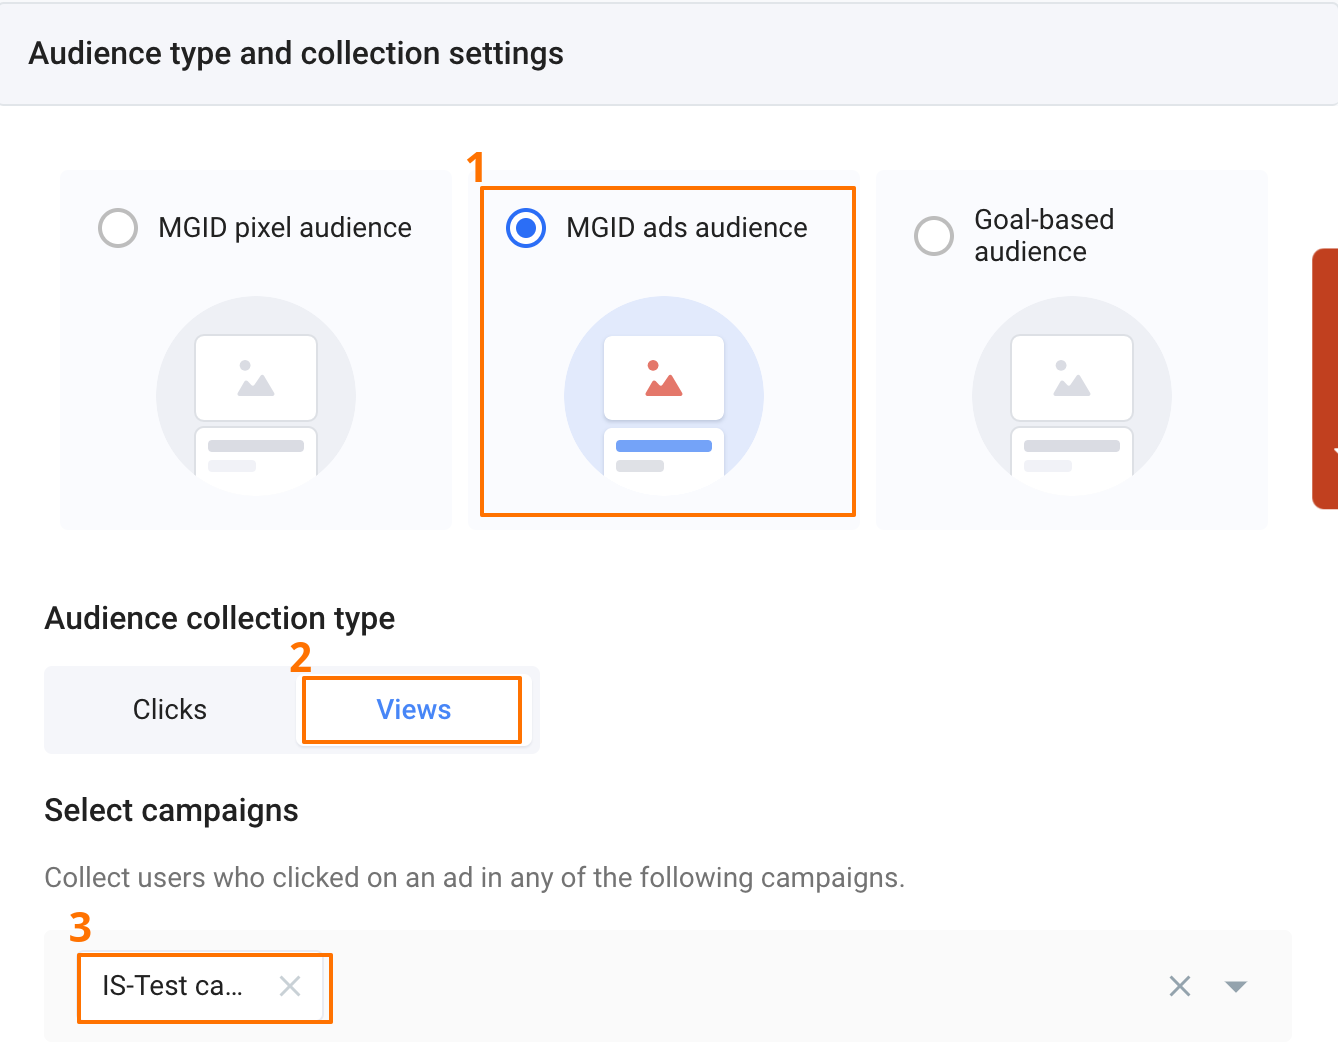Expand the campaigns dropdown arrow
1338x1044 pixels.
(x=1236, y=986)
